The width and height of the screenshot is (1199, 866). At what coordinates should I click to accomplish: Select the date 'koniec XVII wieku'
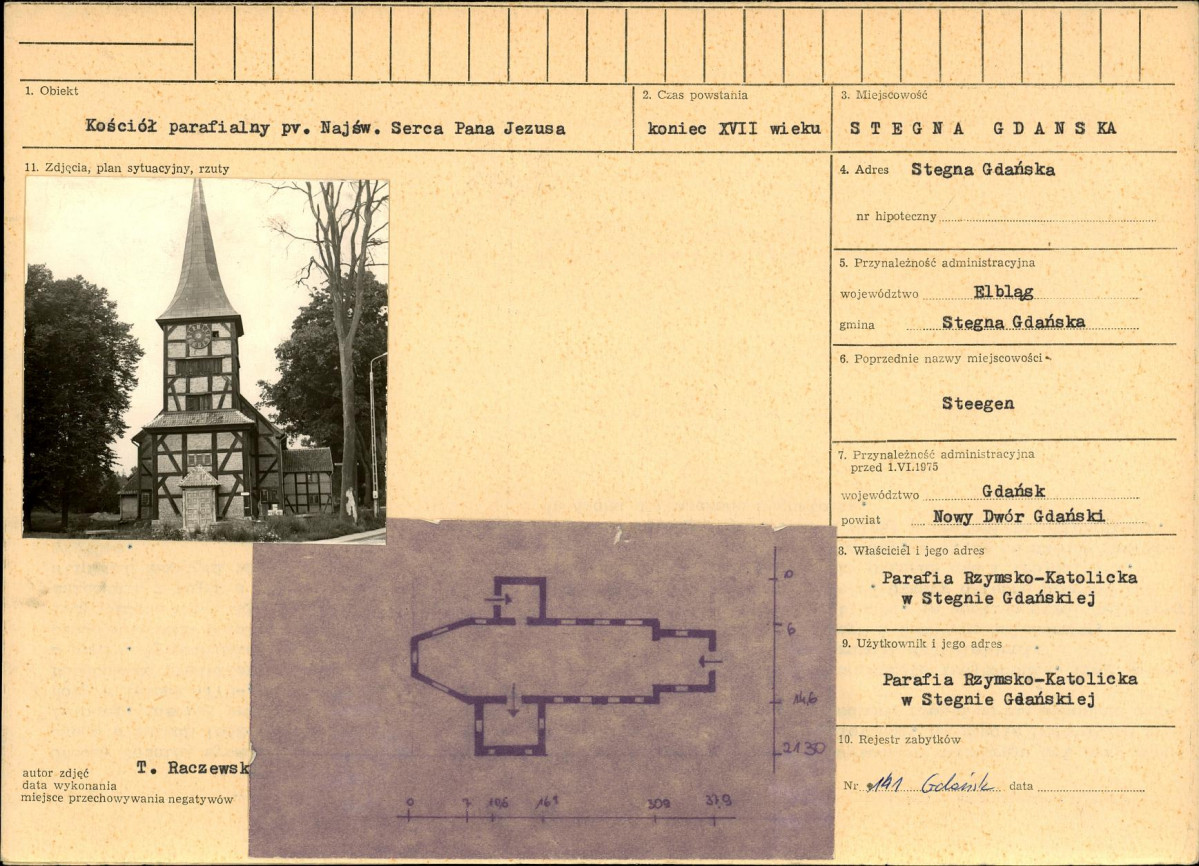click(734, 128)
